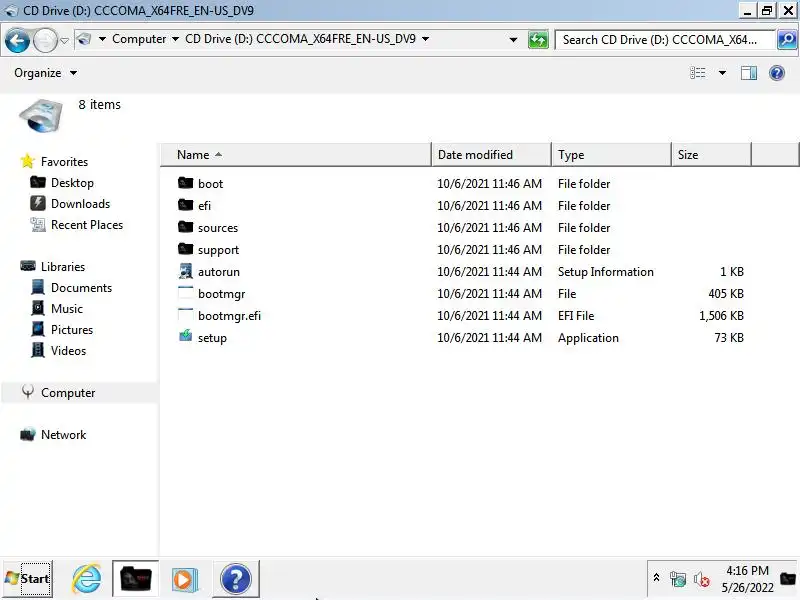
Task: Select the setup application icon
Action: point(186,336)
